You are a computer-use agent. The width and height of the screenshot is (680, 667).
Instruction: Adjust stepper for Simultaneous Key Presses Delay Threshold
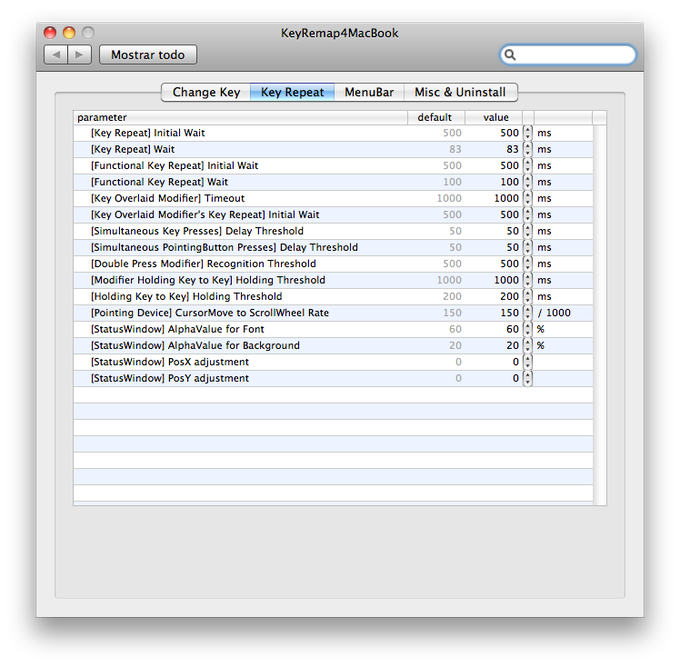coord(527,231)
